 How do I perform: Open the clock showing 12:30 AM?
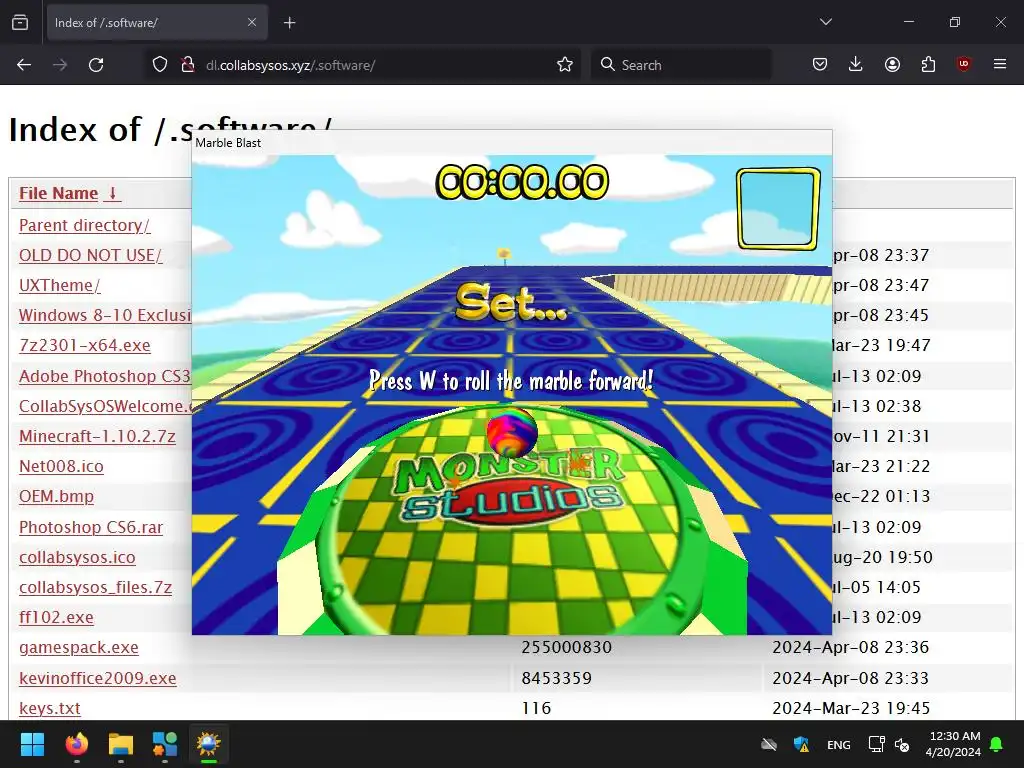953,744
